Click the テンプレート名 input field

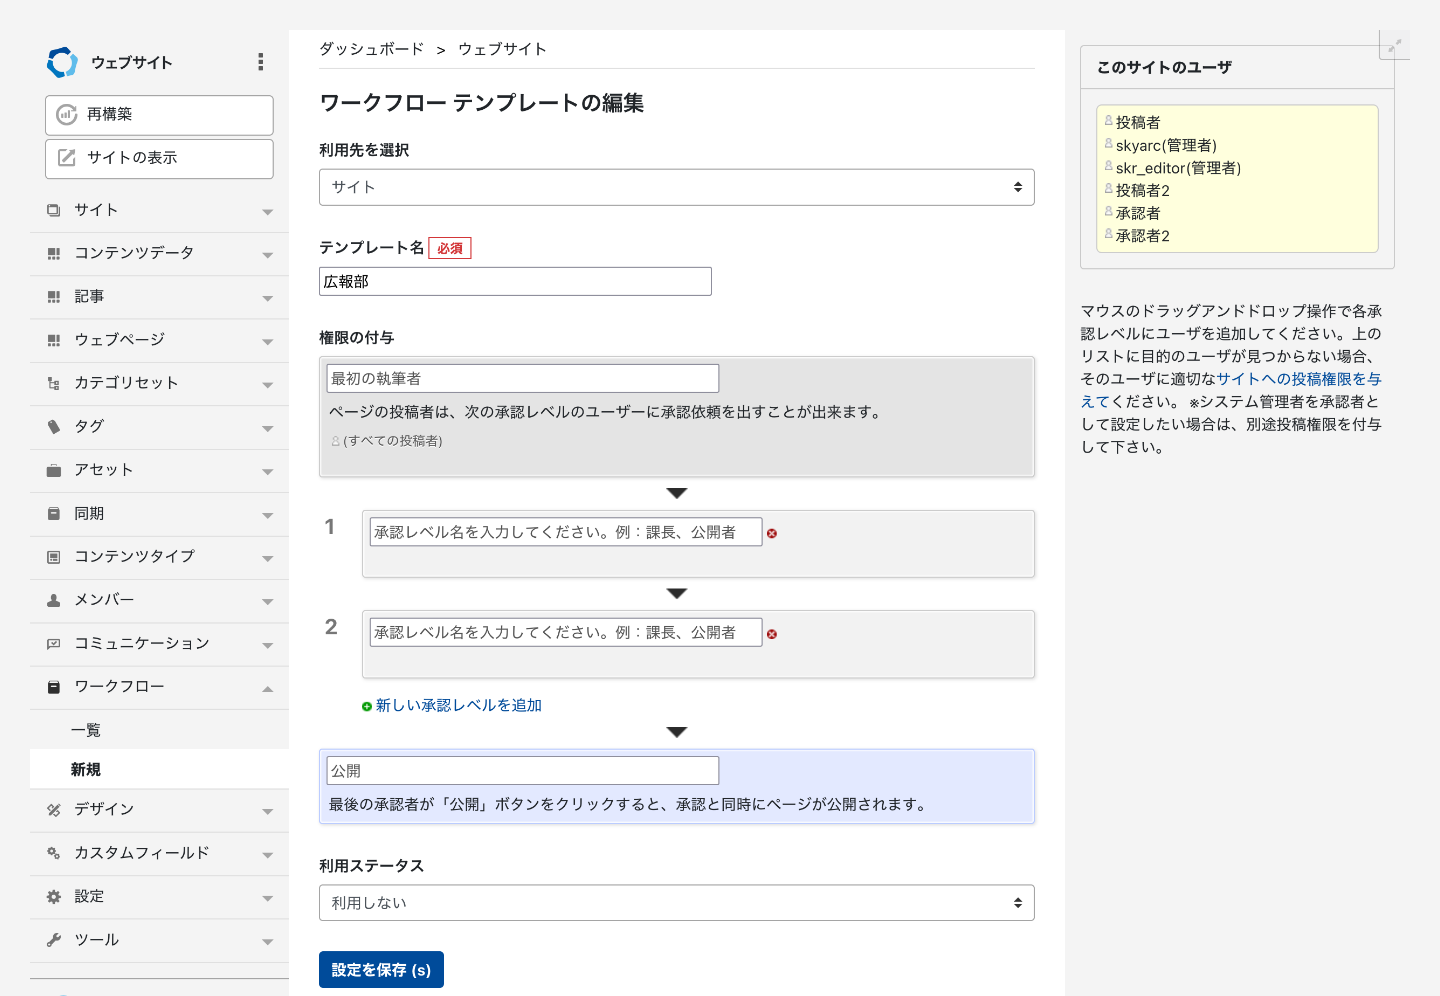pos(515,282)
